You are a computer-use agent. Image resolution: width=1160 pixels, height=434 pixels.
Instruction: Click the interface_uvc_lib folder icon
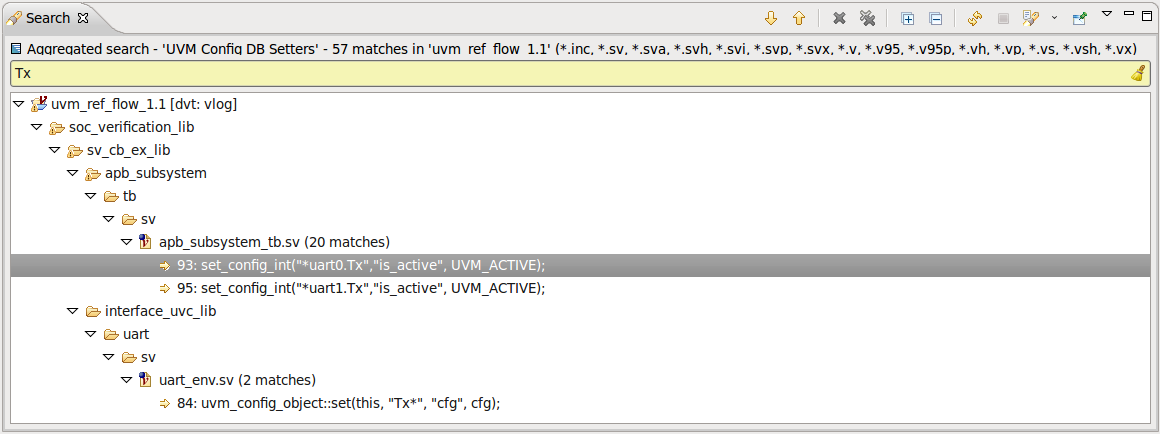pyautogui.click(x=92, y=311)
